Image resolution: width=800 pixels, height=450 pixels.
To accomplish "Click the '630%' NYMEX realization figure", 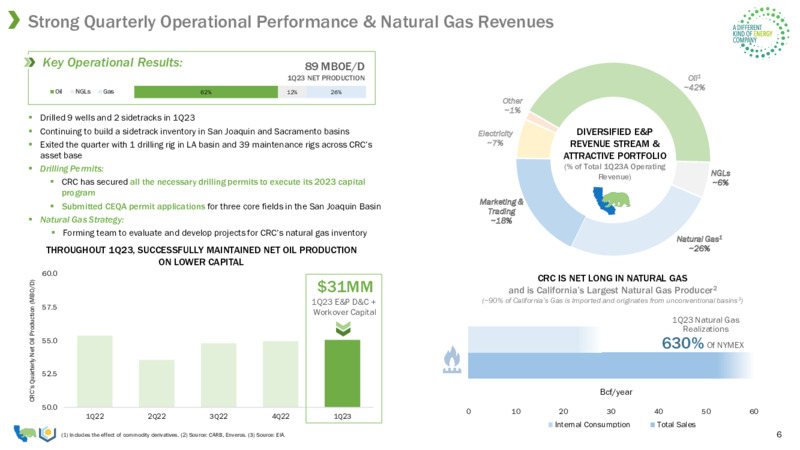I will [x=683, y=343].
